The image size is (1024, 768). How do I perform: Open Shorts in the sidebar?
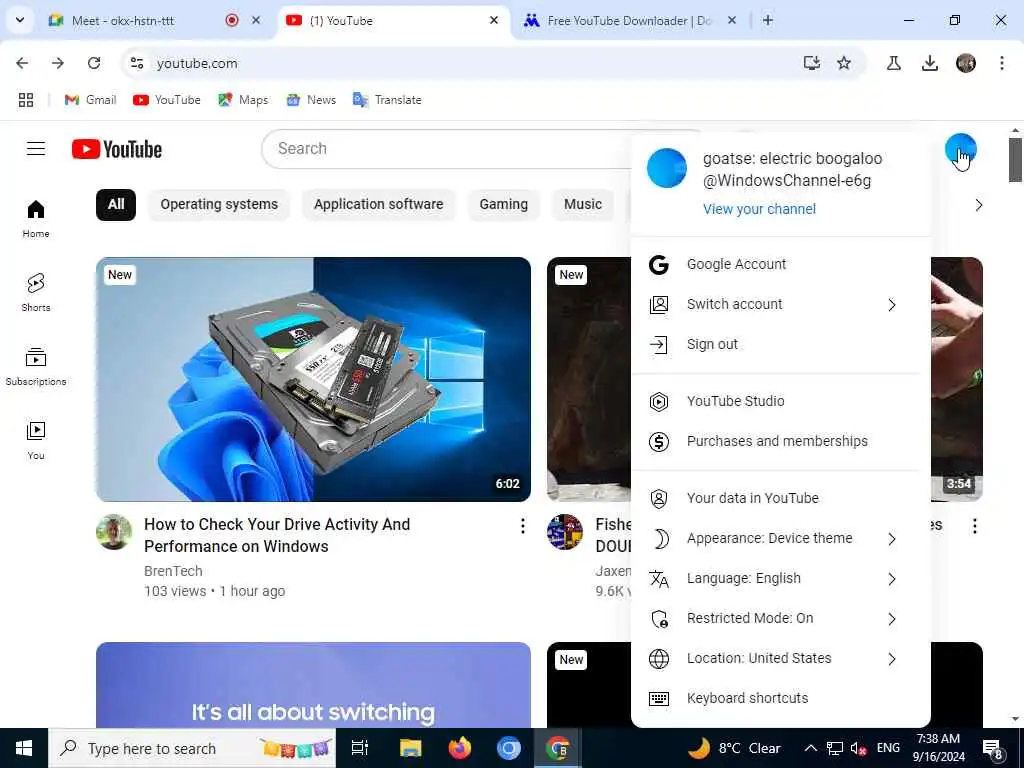36,293
